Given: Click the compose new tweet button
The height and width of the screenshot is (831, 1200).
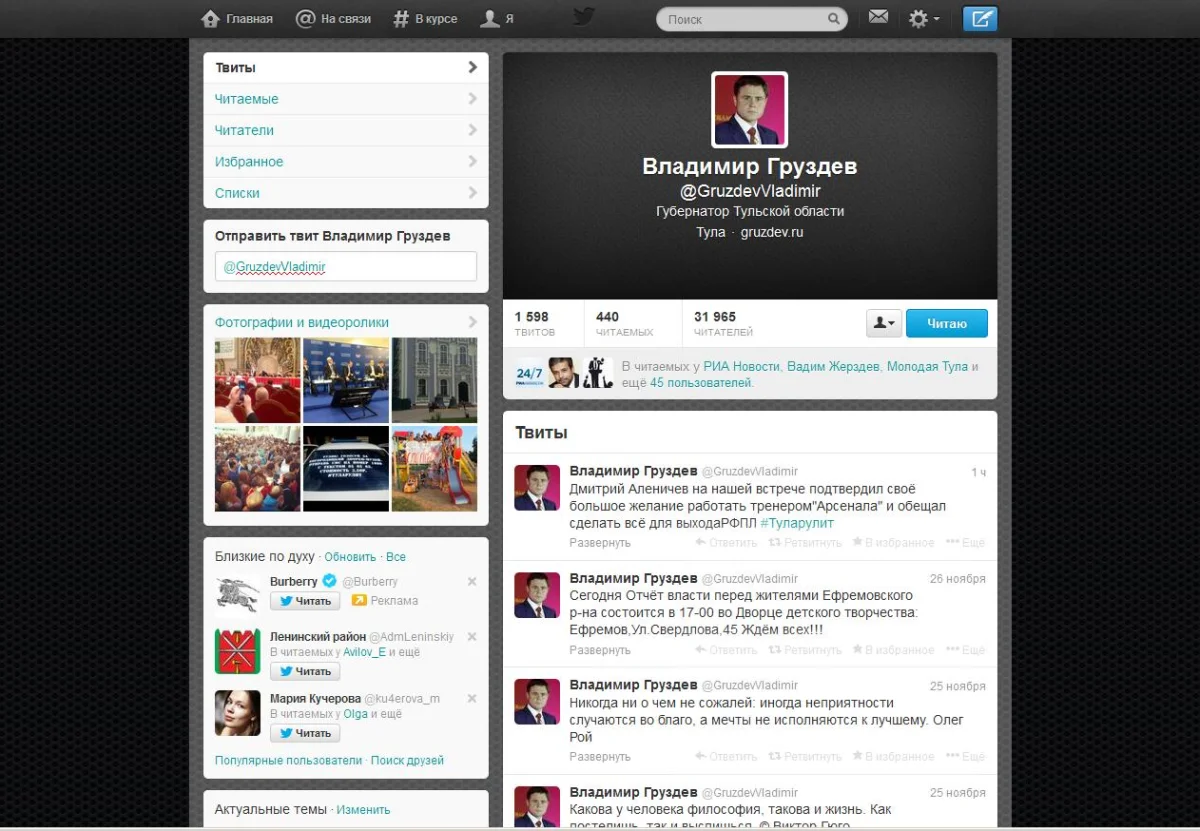Looking at the screenshot, I should point(979,18).
